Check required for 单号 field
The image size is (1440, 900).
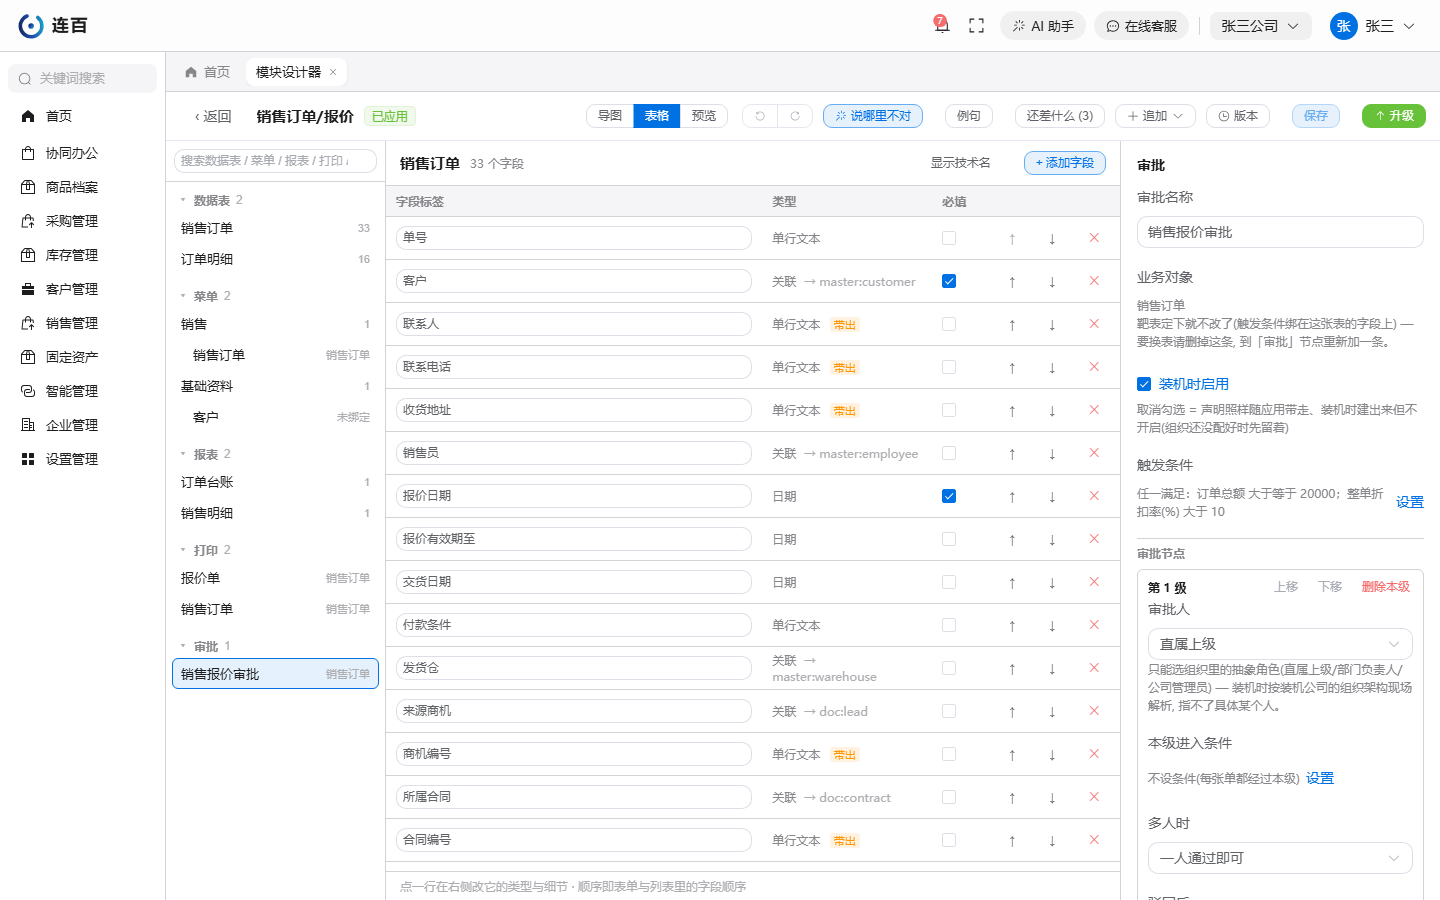(949, 238)
